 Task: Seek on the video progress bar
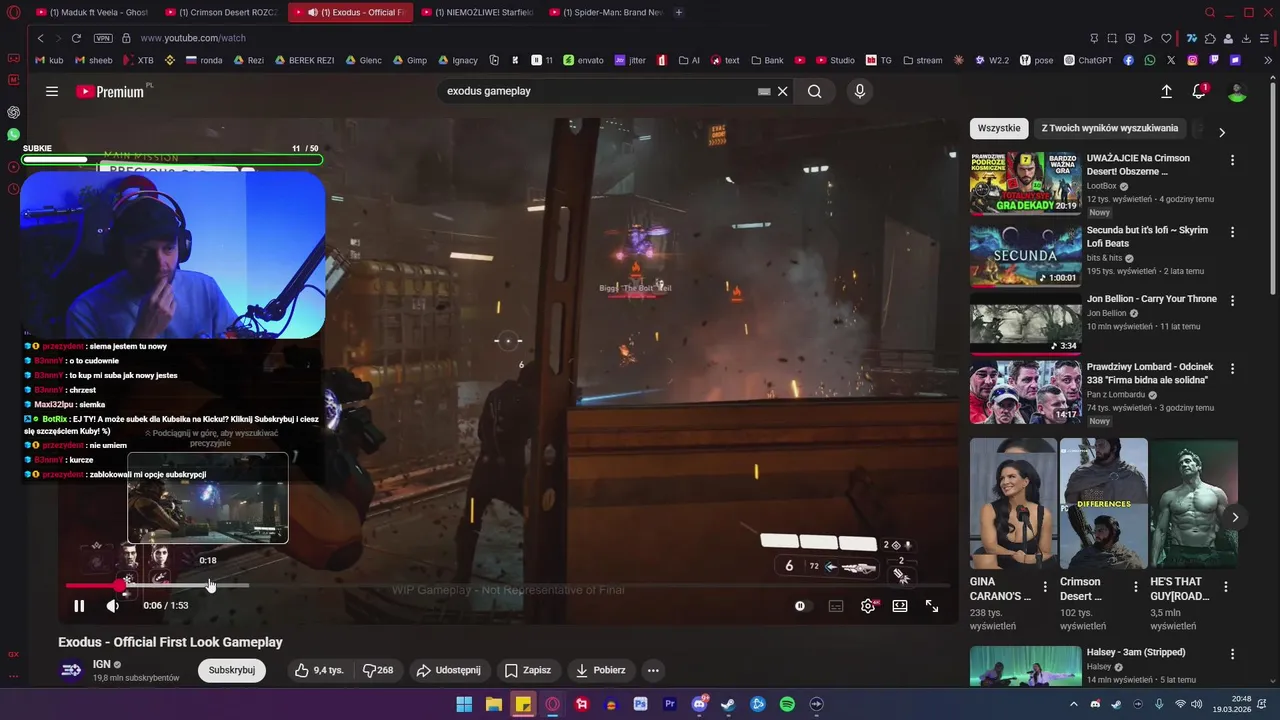click(507, 585)
